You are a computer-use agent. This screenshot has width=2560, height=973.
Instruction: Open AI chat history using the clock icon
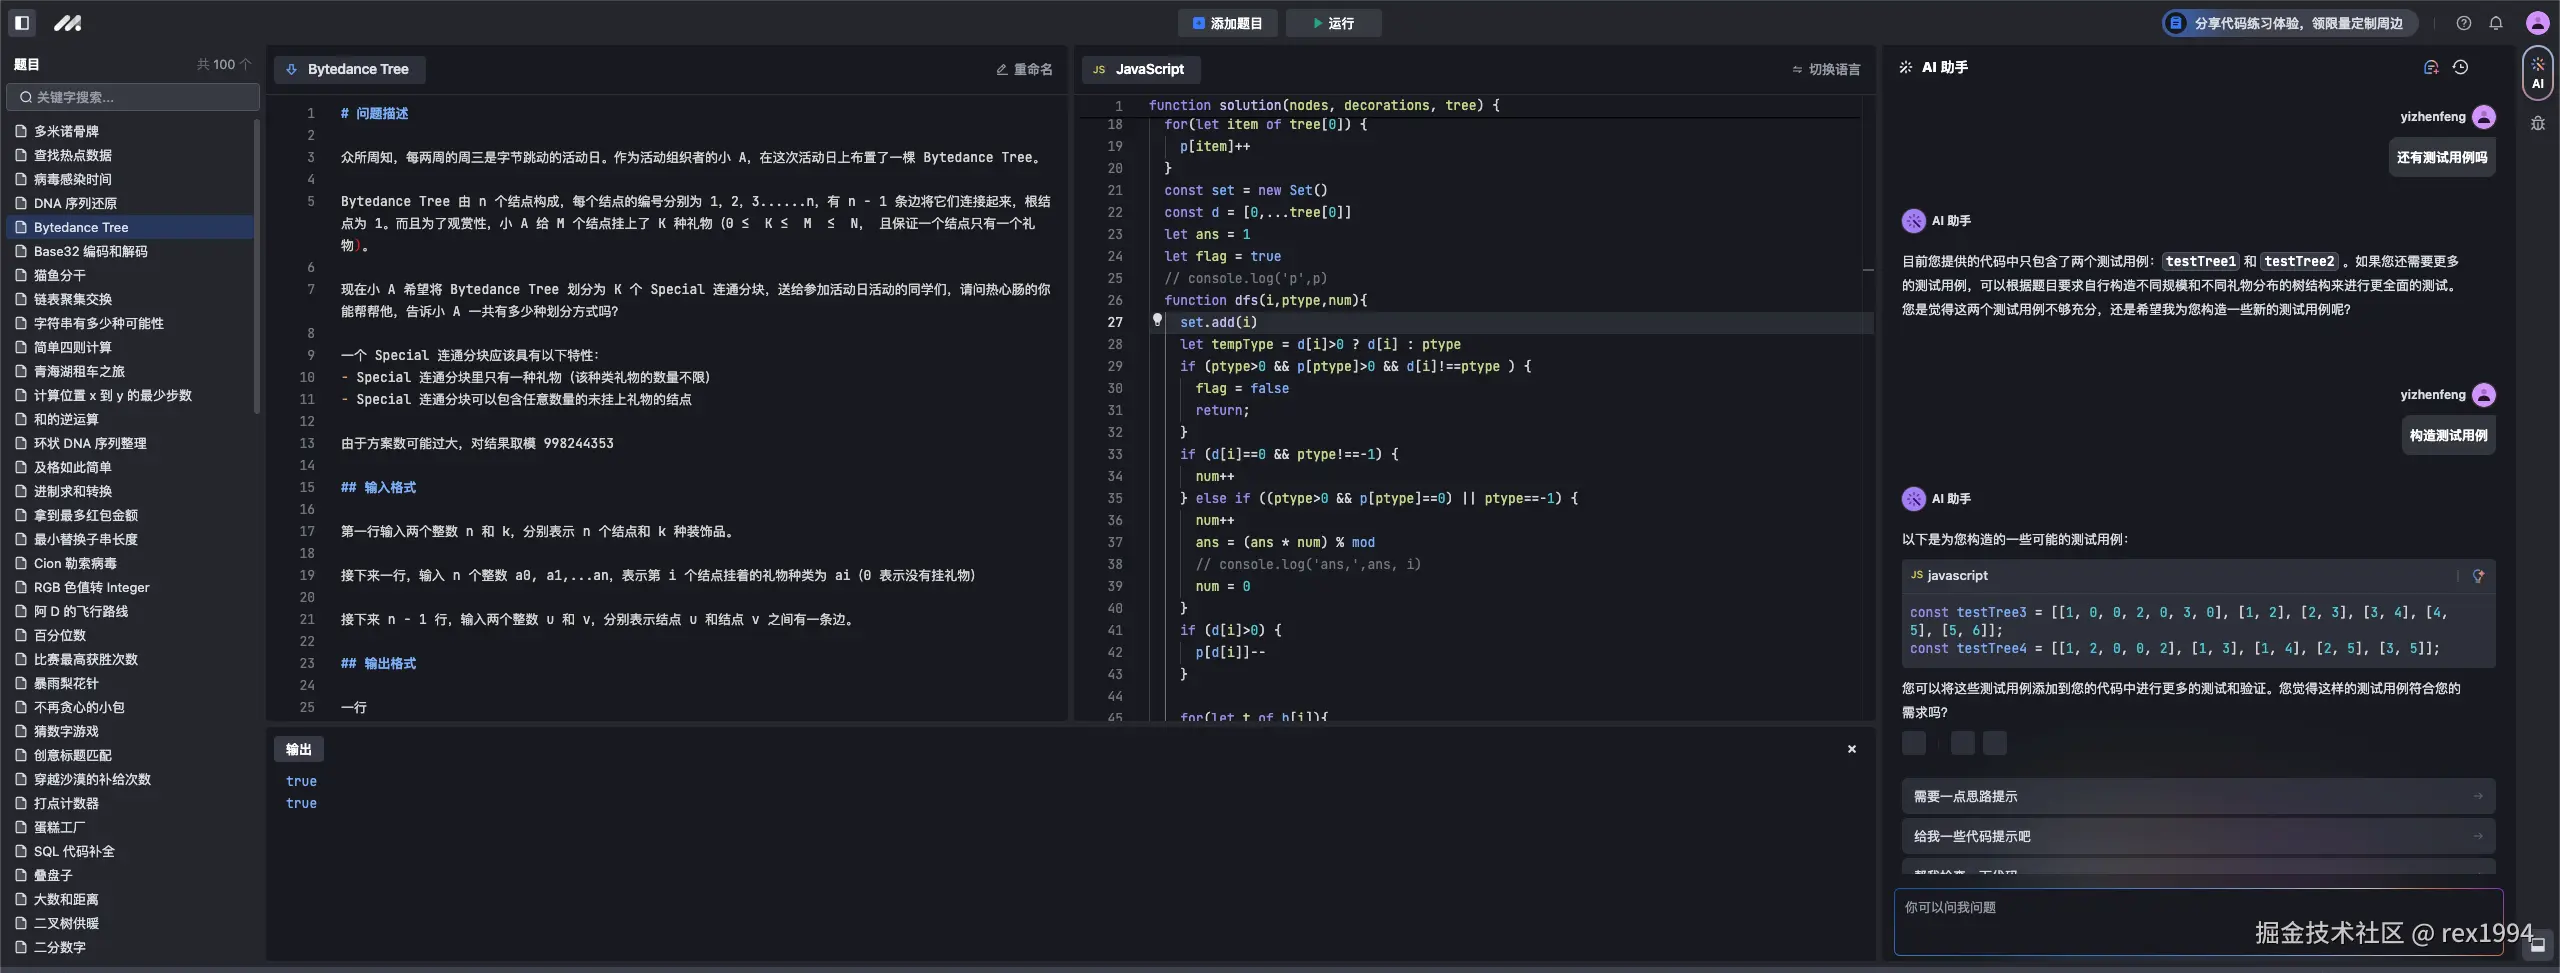pos(2461,67)
